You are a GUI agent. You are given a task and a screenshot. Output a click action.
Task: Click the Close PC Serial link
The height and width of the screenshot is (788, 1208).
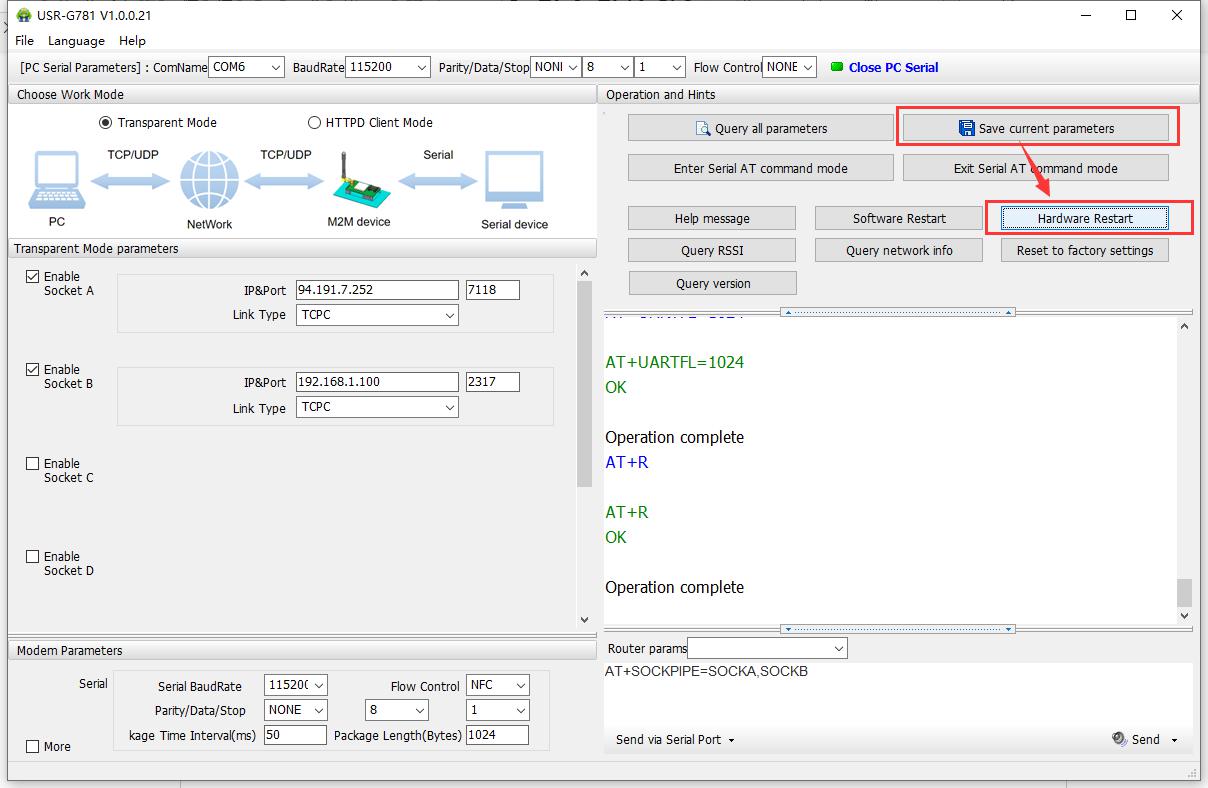point(893,67)
